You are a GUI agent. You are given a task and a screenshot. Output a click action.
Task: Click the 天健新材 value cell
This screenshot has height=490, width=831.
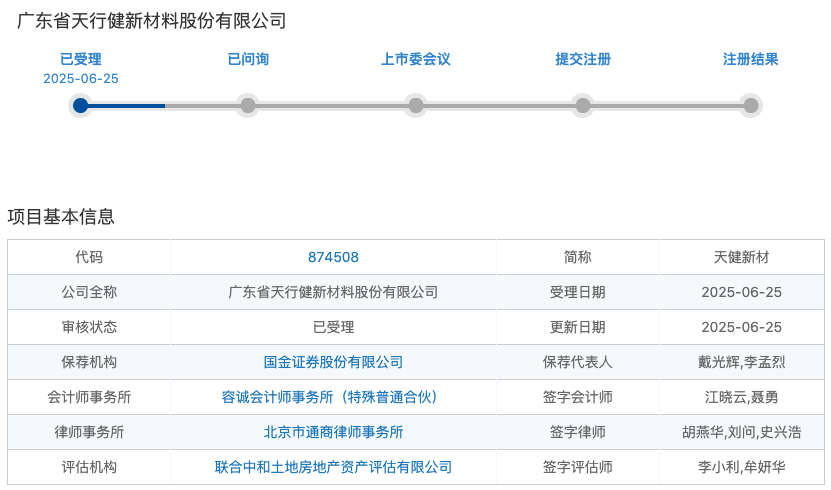[741, 257]
